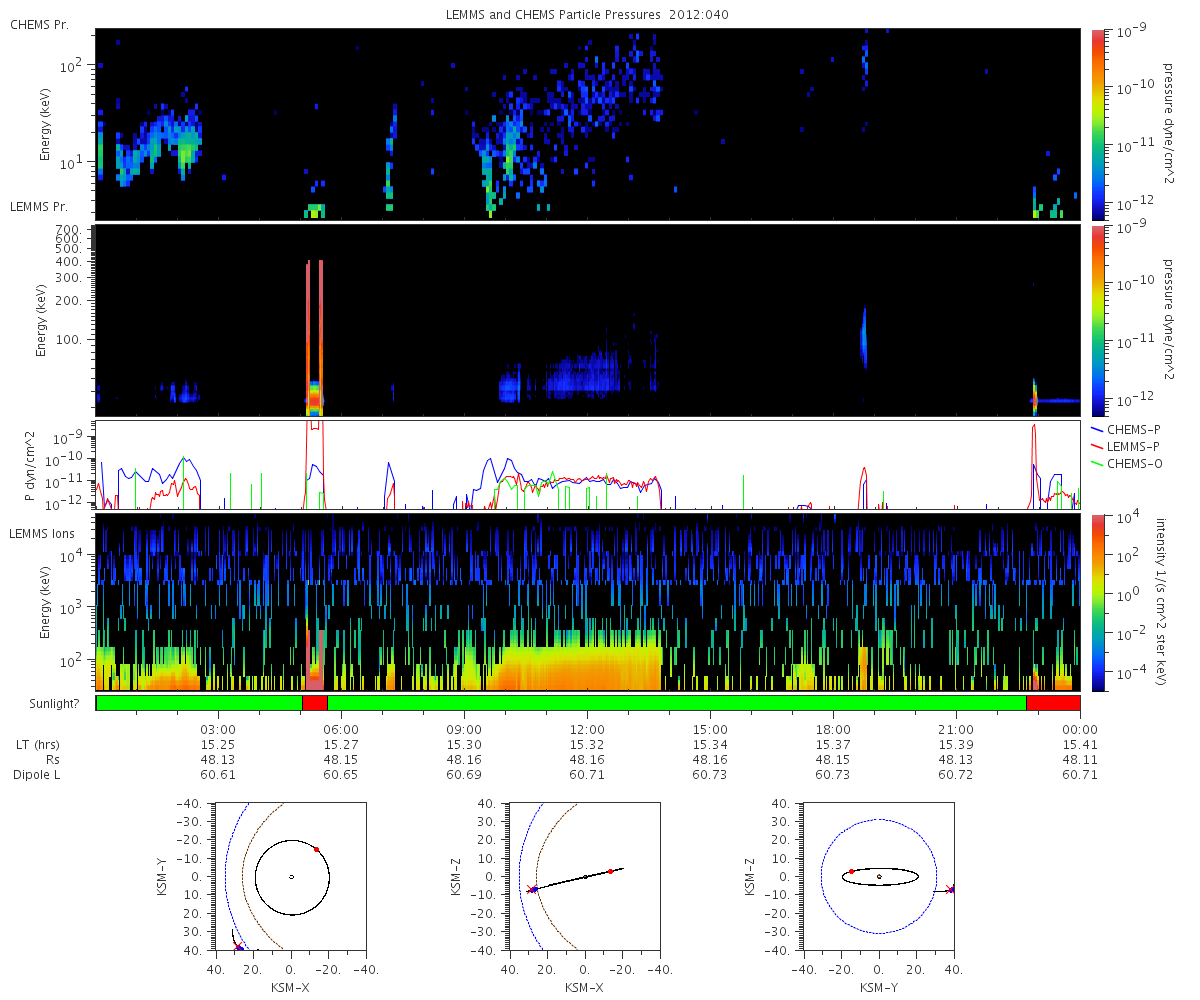Click the 06:00 time axis label
The height and width of the screenshot is (1000, 1200).
[341, 729]
